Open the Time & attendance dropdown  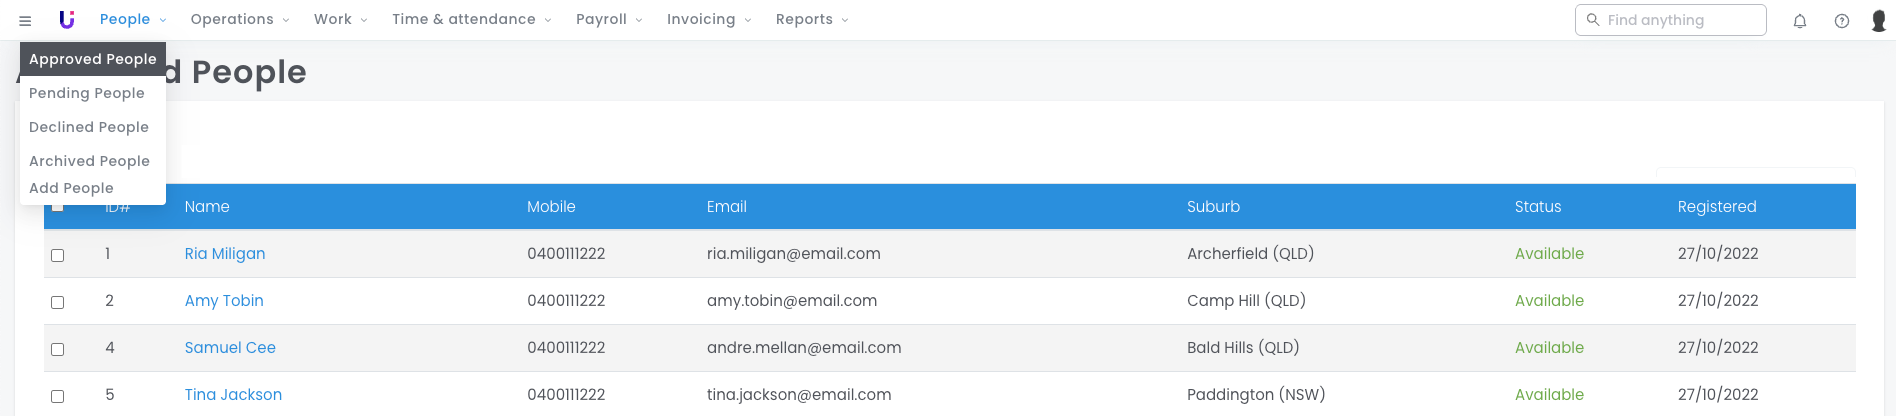471,19
